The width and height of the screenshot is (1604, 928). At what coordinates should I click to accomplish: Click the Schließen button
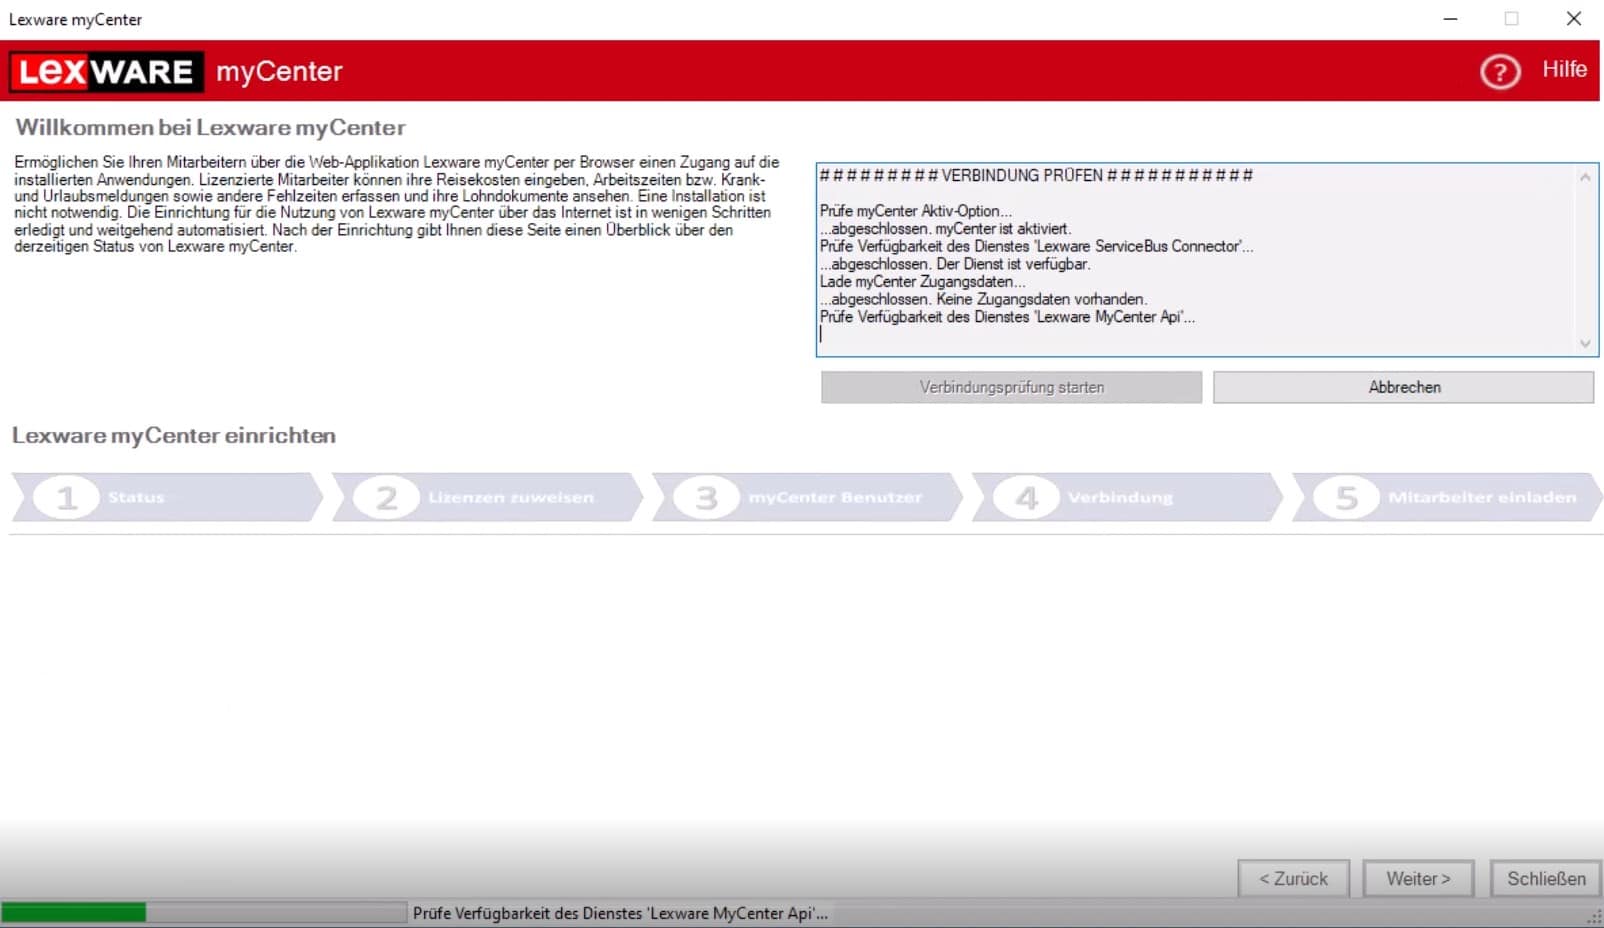tap(1546, 879)
